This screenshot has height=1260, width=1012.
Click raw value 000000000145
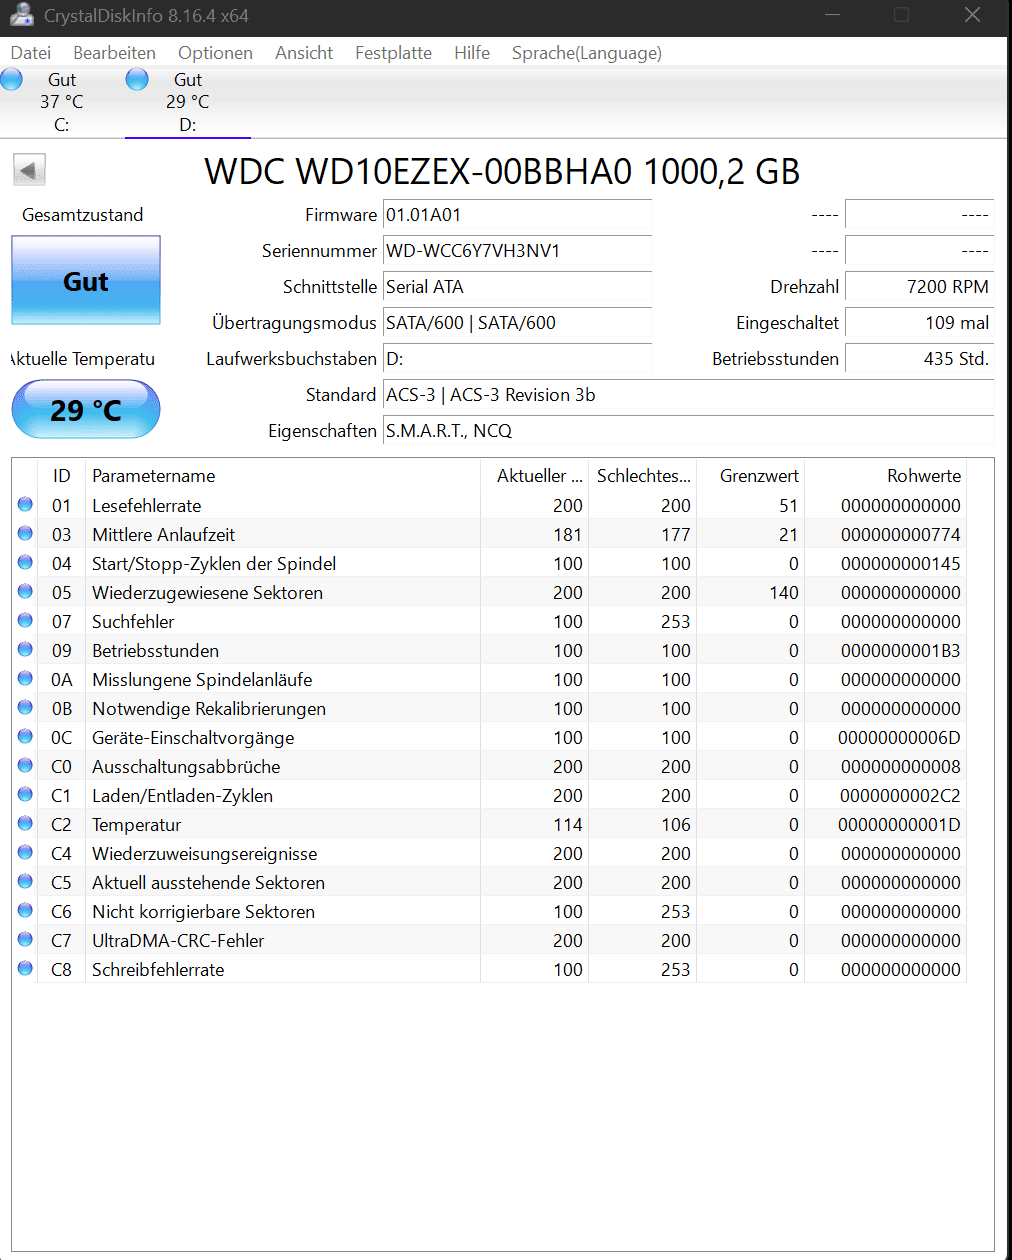point(901,564)
